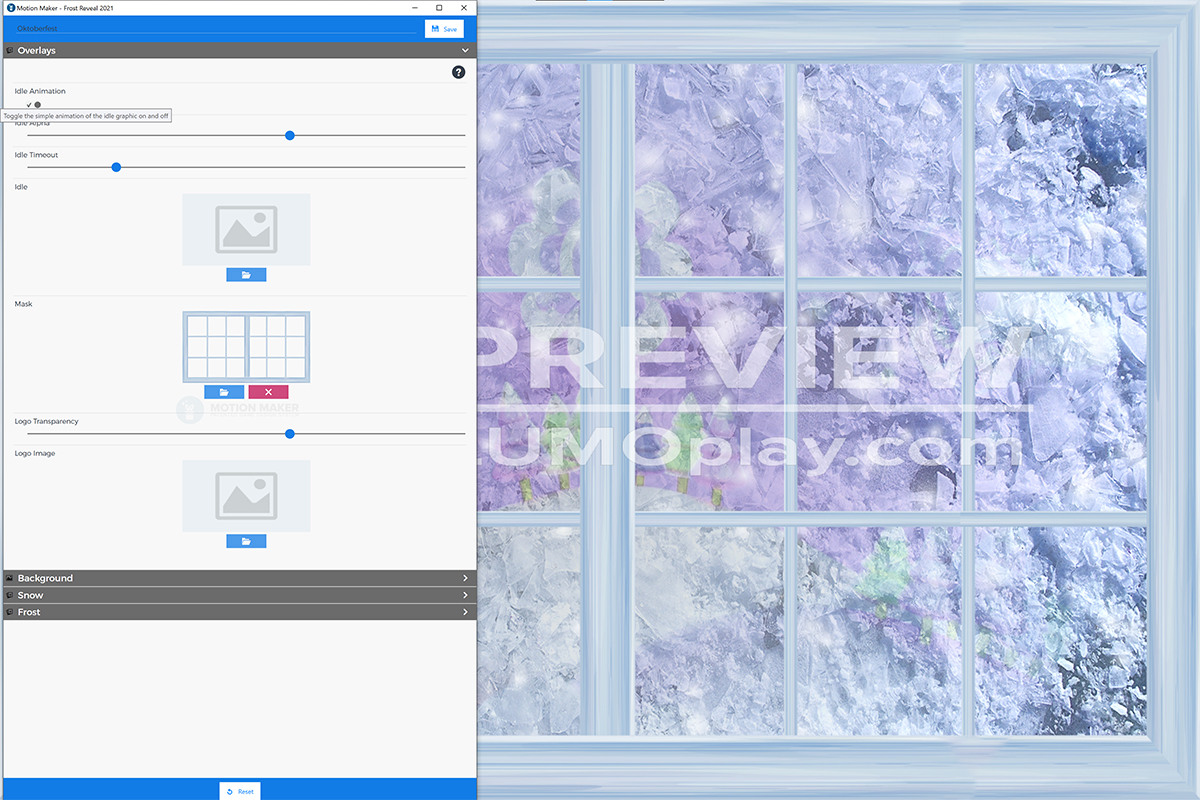Click the Background section picture icon
Screen dimensions: 1200x800
(9, 578)
